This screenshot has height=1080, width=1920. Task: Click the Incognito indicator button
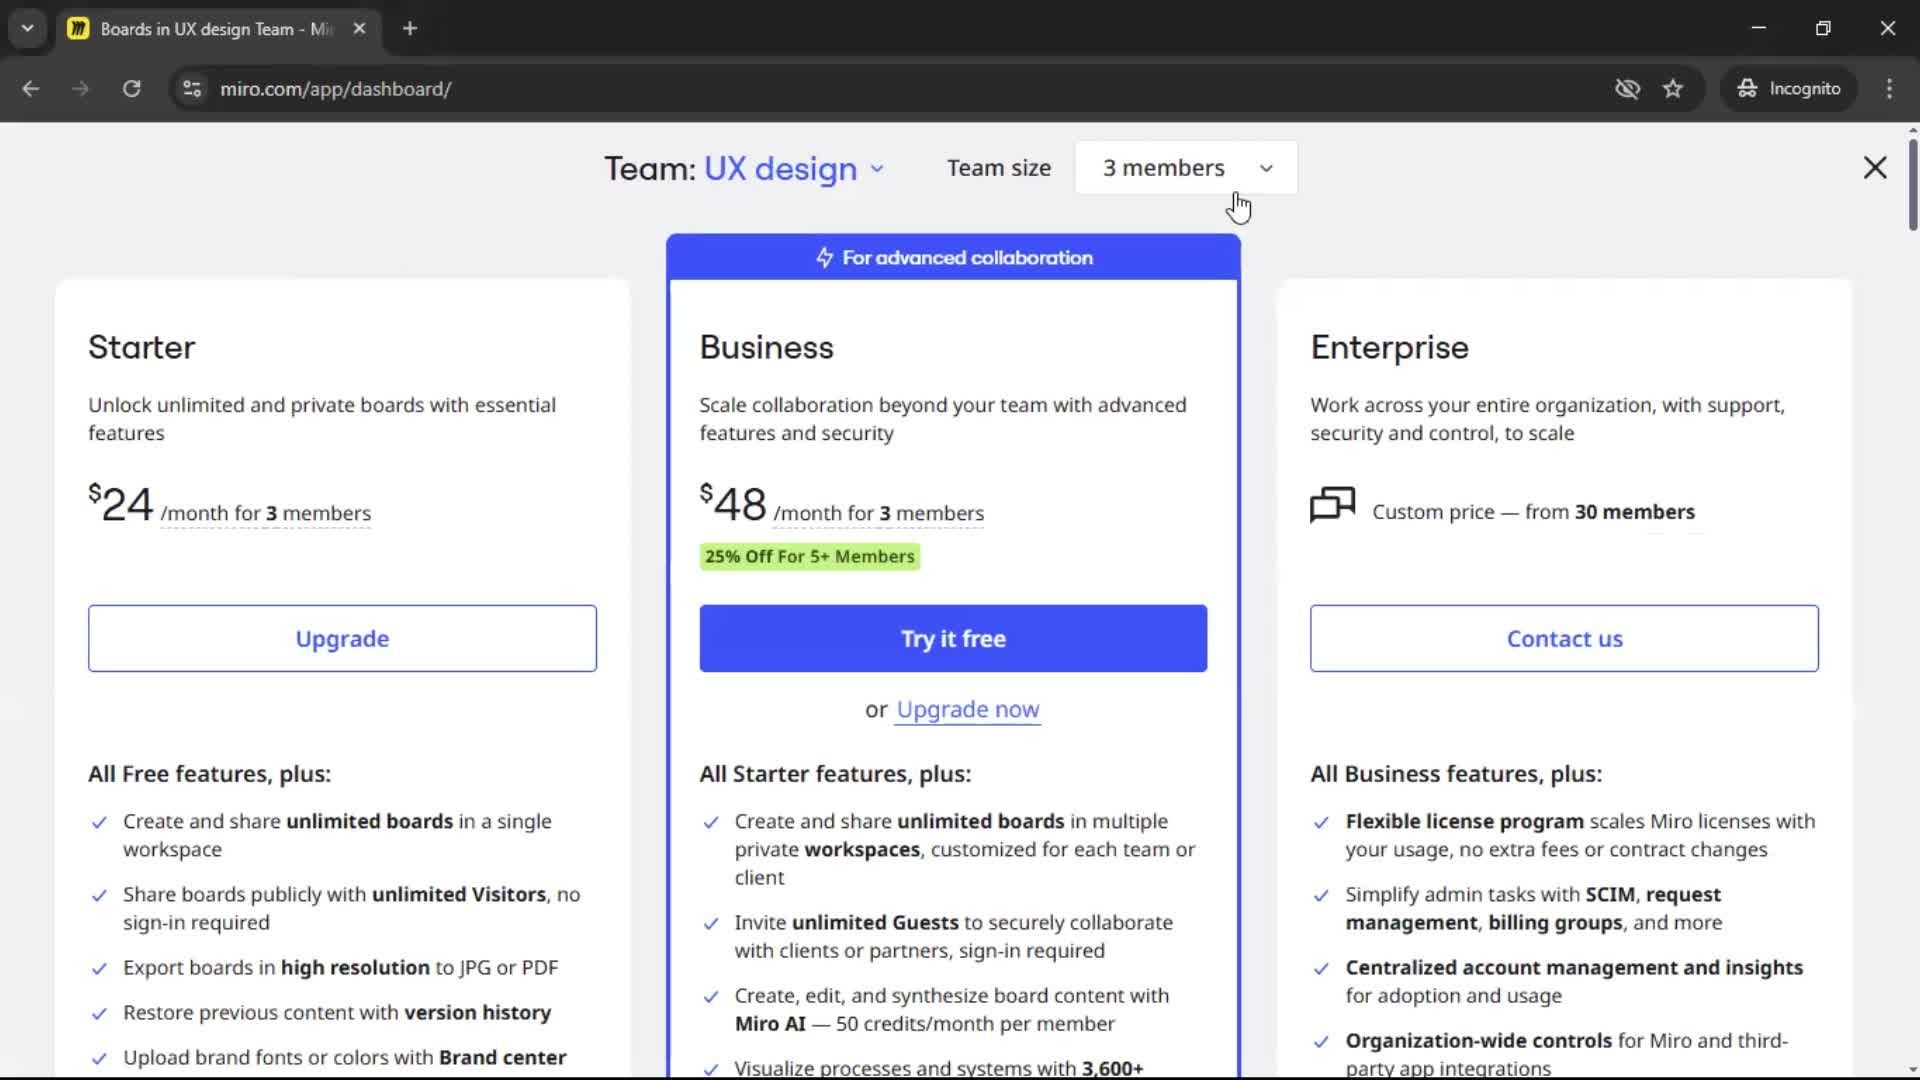tap(1788, 89)
